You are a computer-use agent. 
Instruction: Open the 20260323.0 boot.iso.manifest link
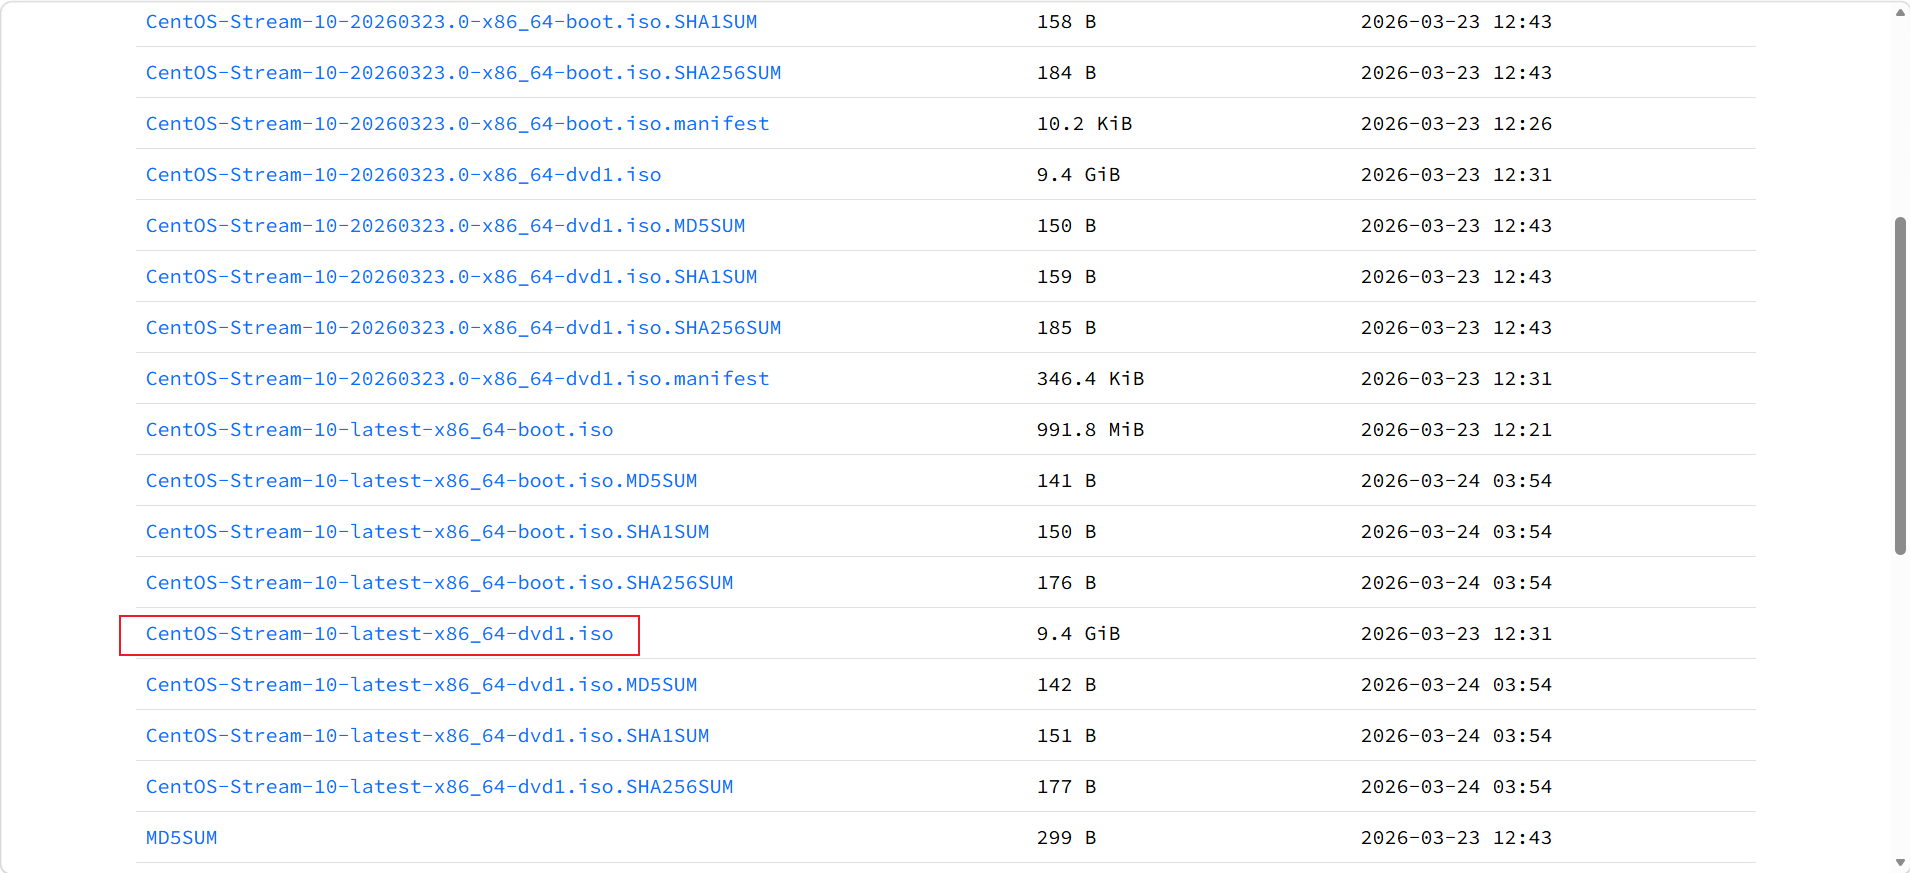click(457, 124)
